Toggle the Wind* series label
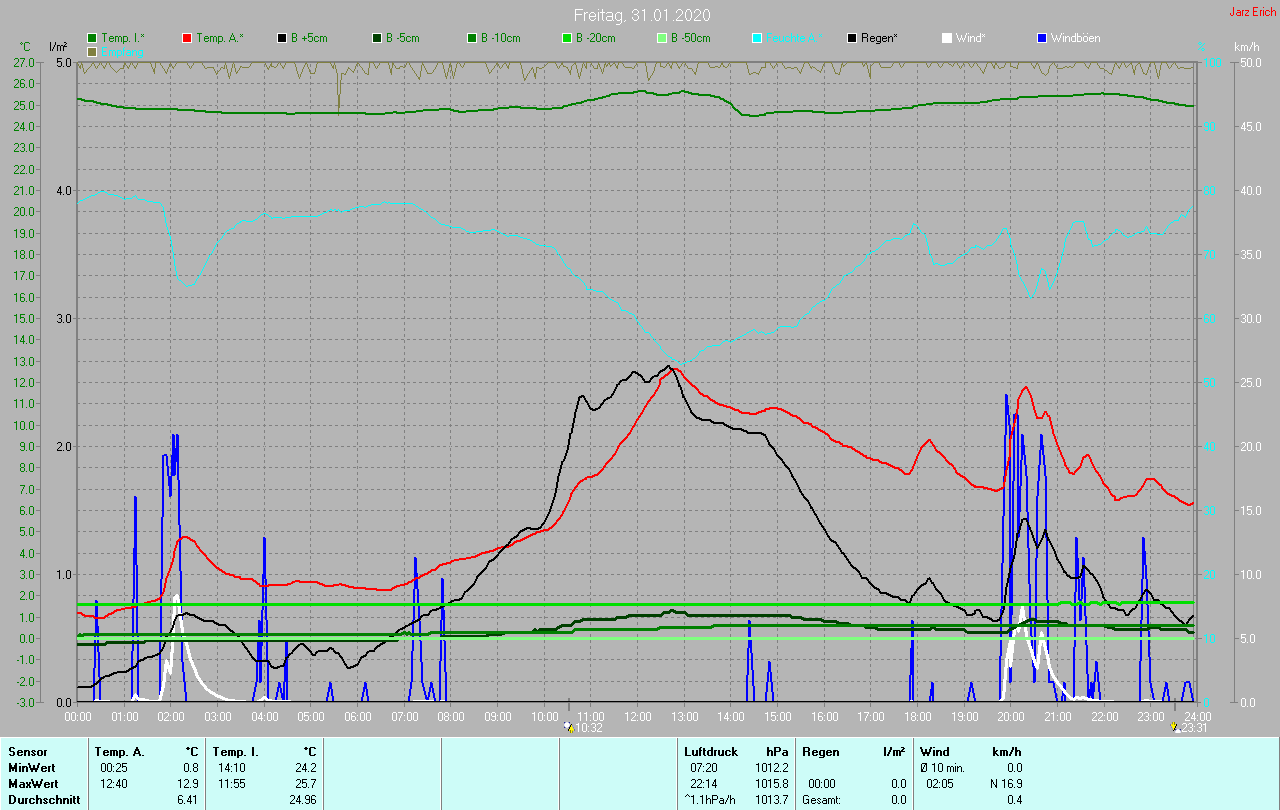 coord(969,38)
